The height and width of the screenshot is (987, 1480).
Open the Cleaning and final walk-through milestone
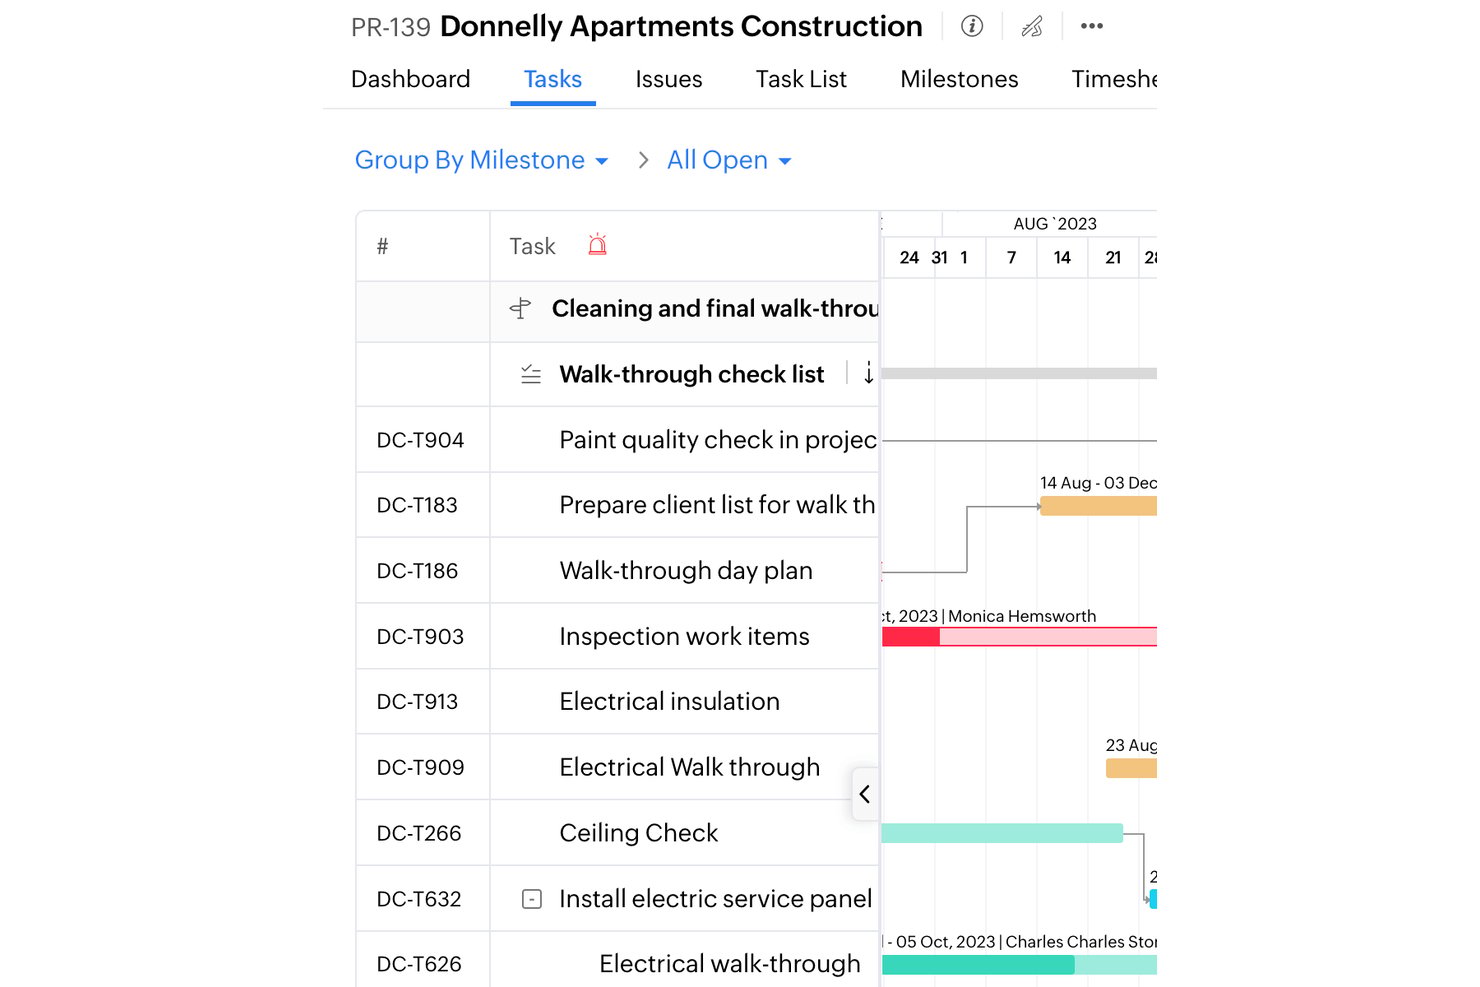pos(715,308)
